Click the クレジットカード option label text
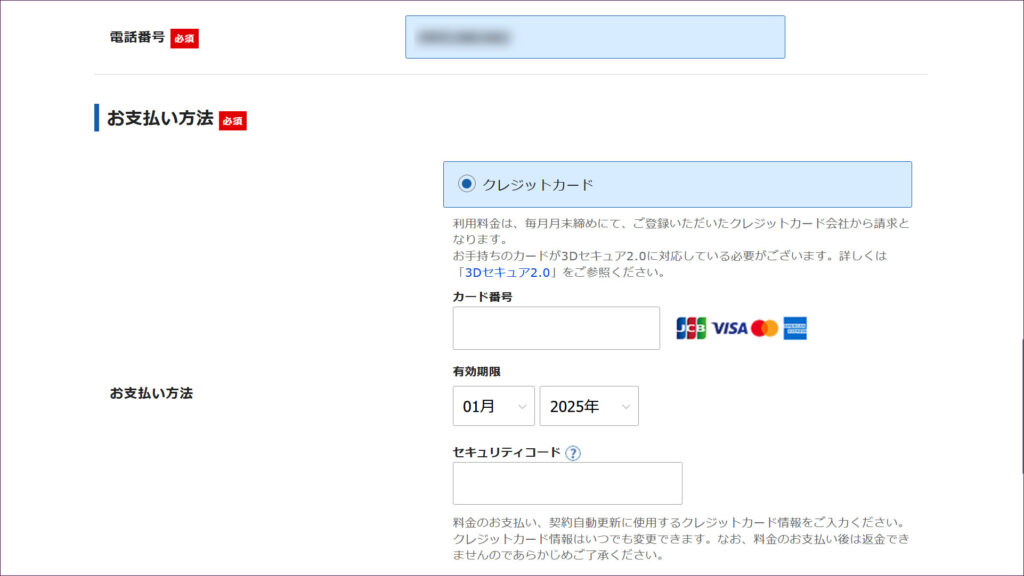This screenshot has height=576, width=1024. click(538, 185)
